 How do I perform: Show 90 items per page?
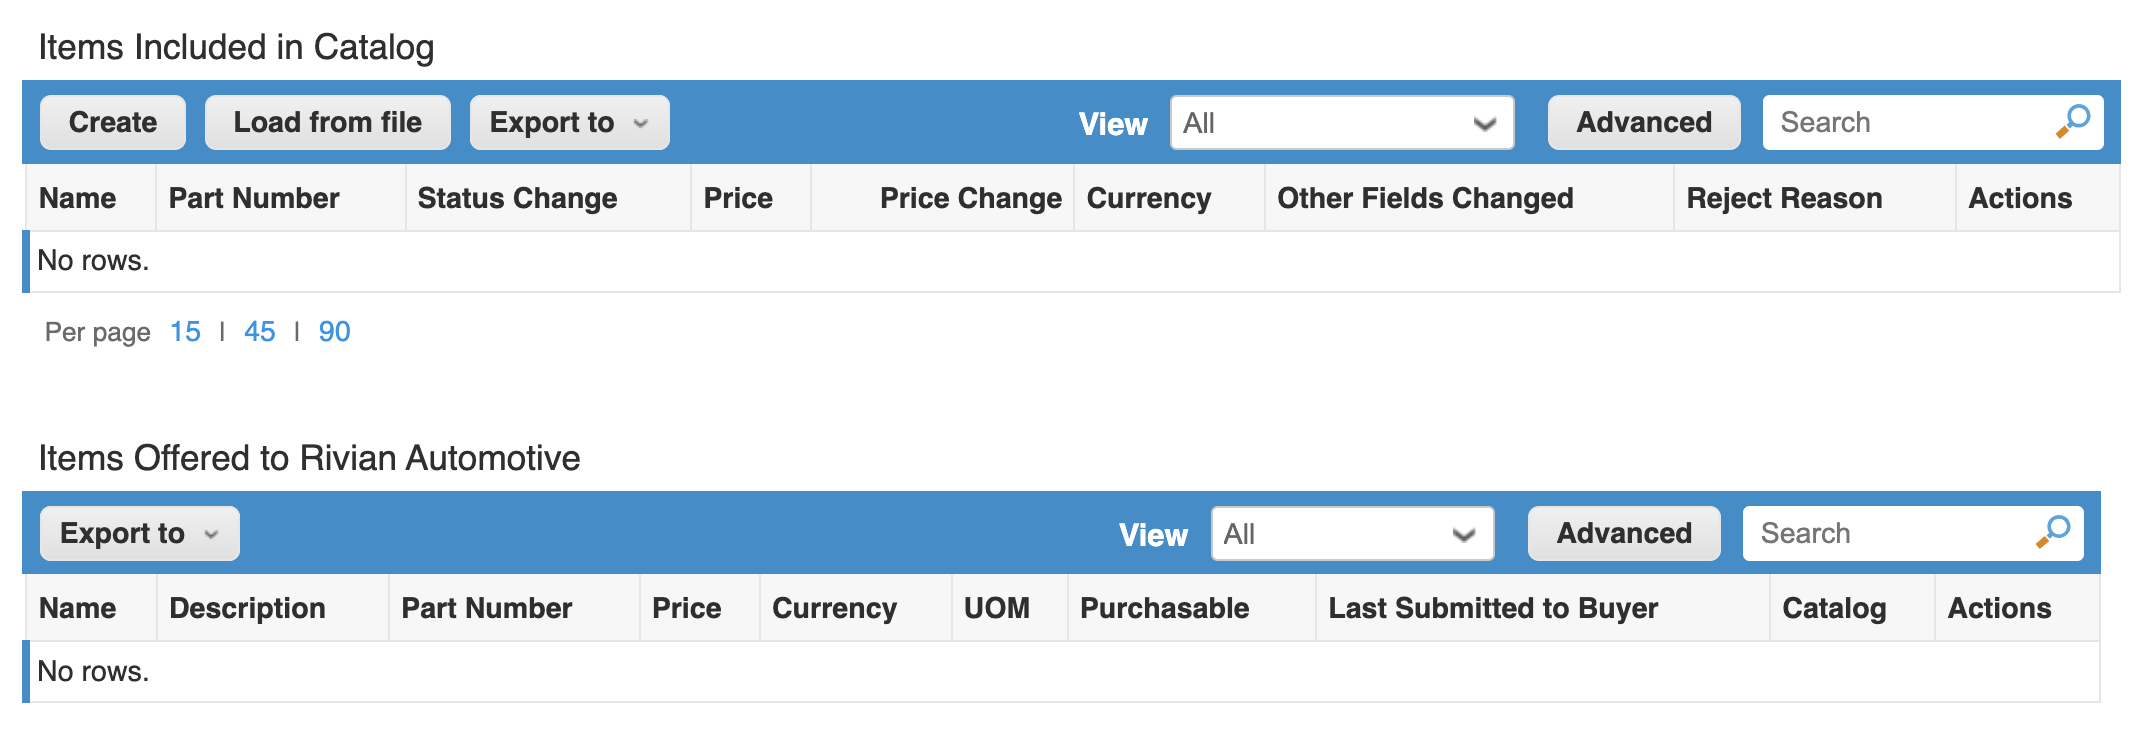point(334,332)
